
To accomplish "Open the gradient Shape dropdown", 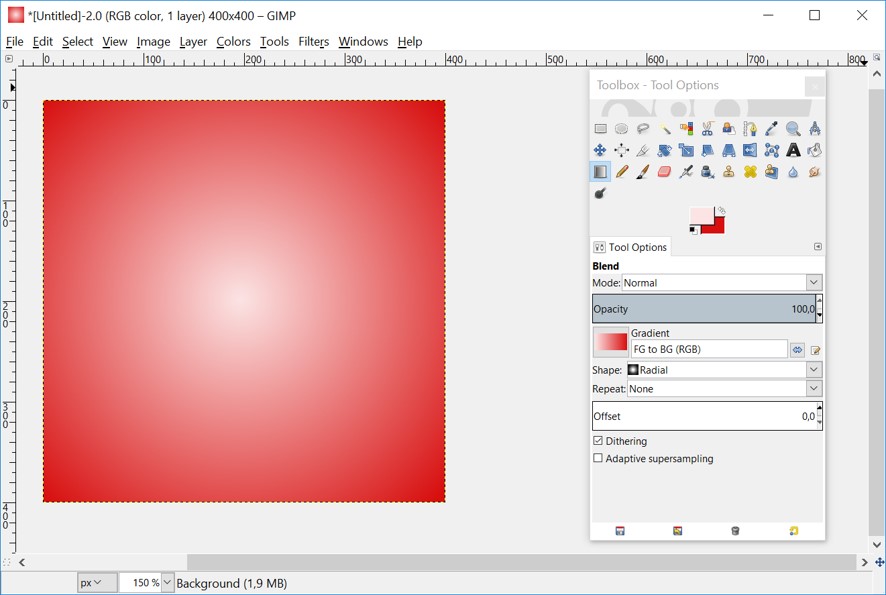I will pyautogui.click(x=724, y=370).
